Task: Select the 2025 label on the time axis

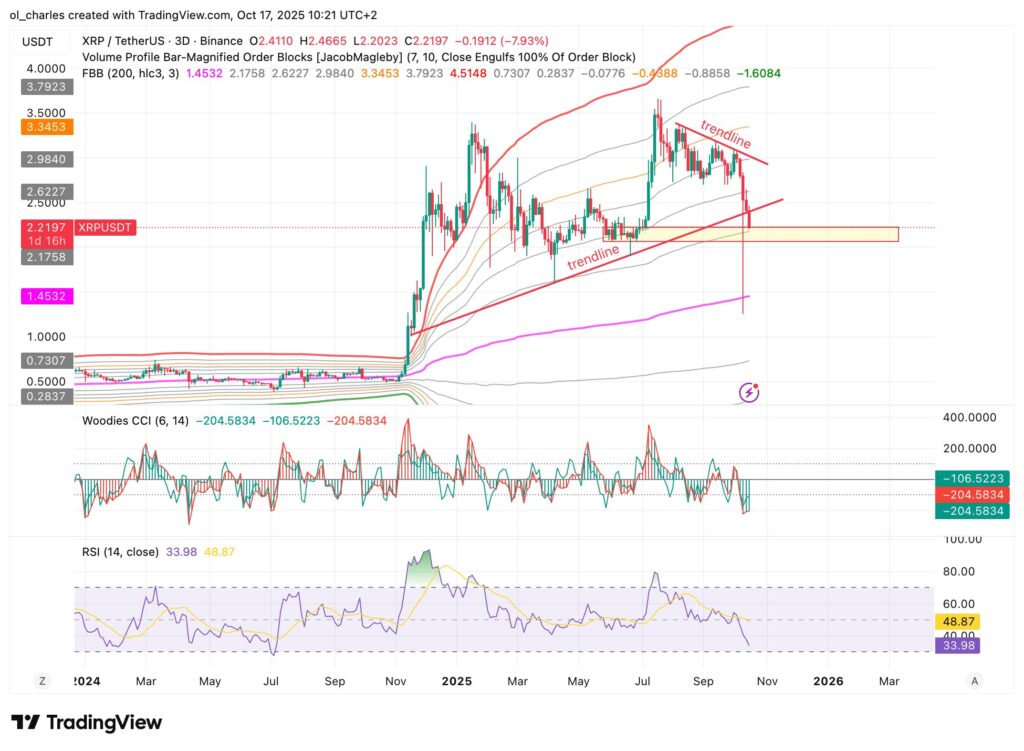Action: pos(457,680)
